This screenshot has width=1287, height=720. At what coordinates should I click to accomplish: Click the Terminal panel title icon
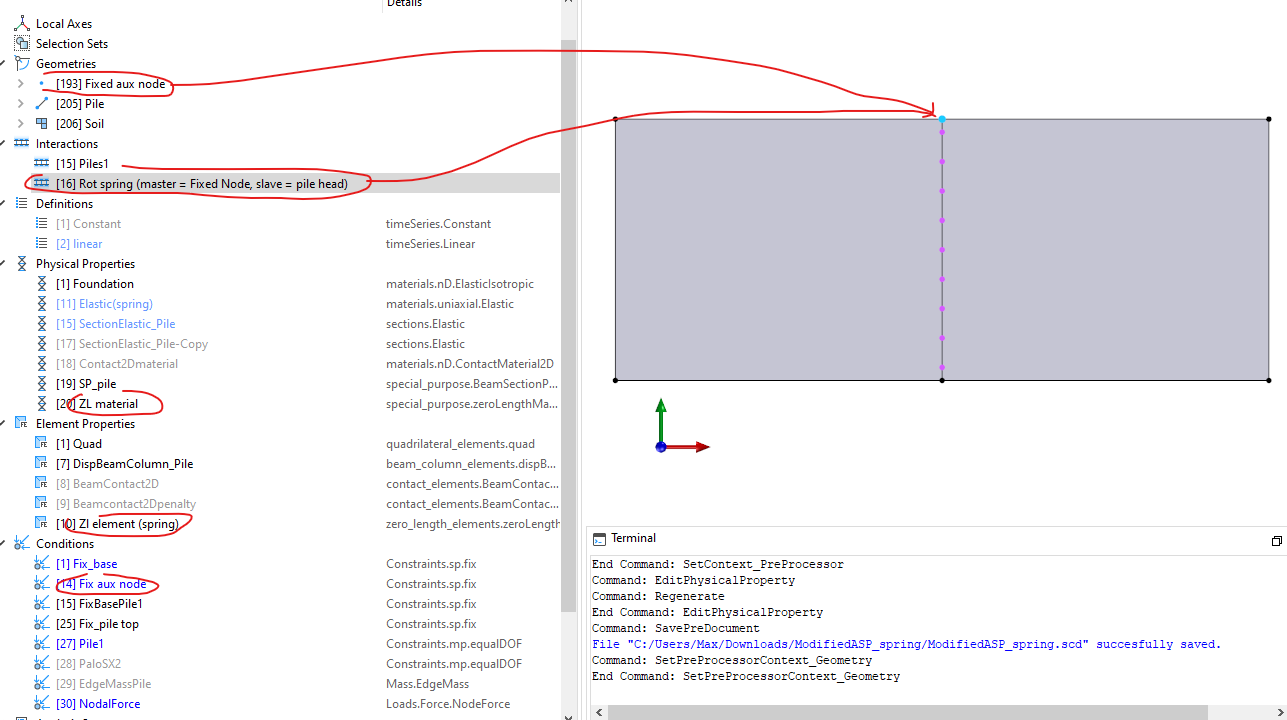point(599,539)
